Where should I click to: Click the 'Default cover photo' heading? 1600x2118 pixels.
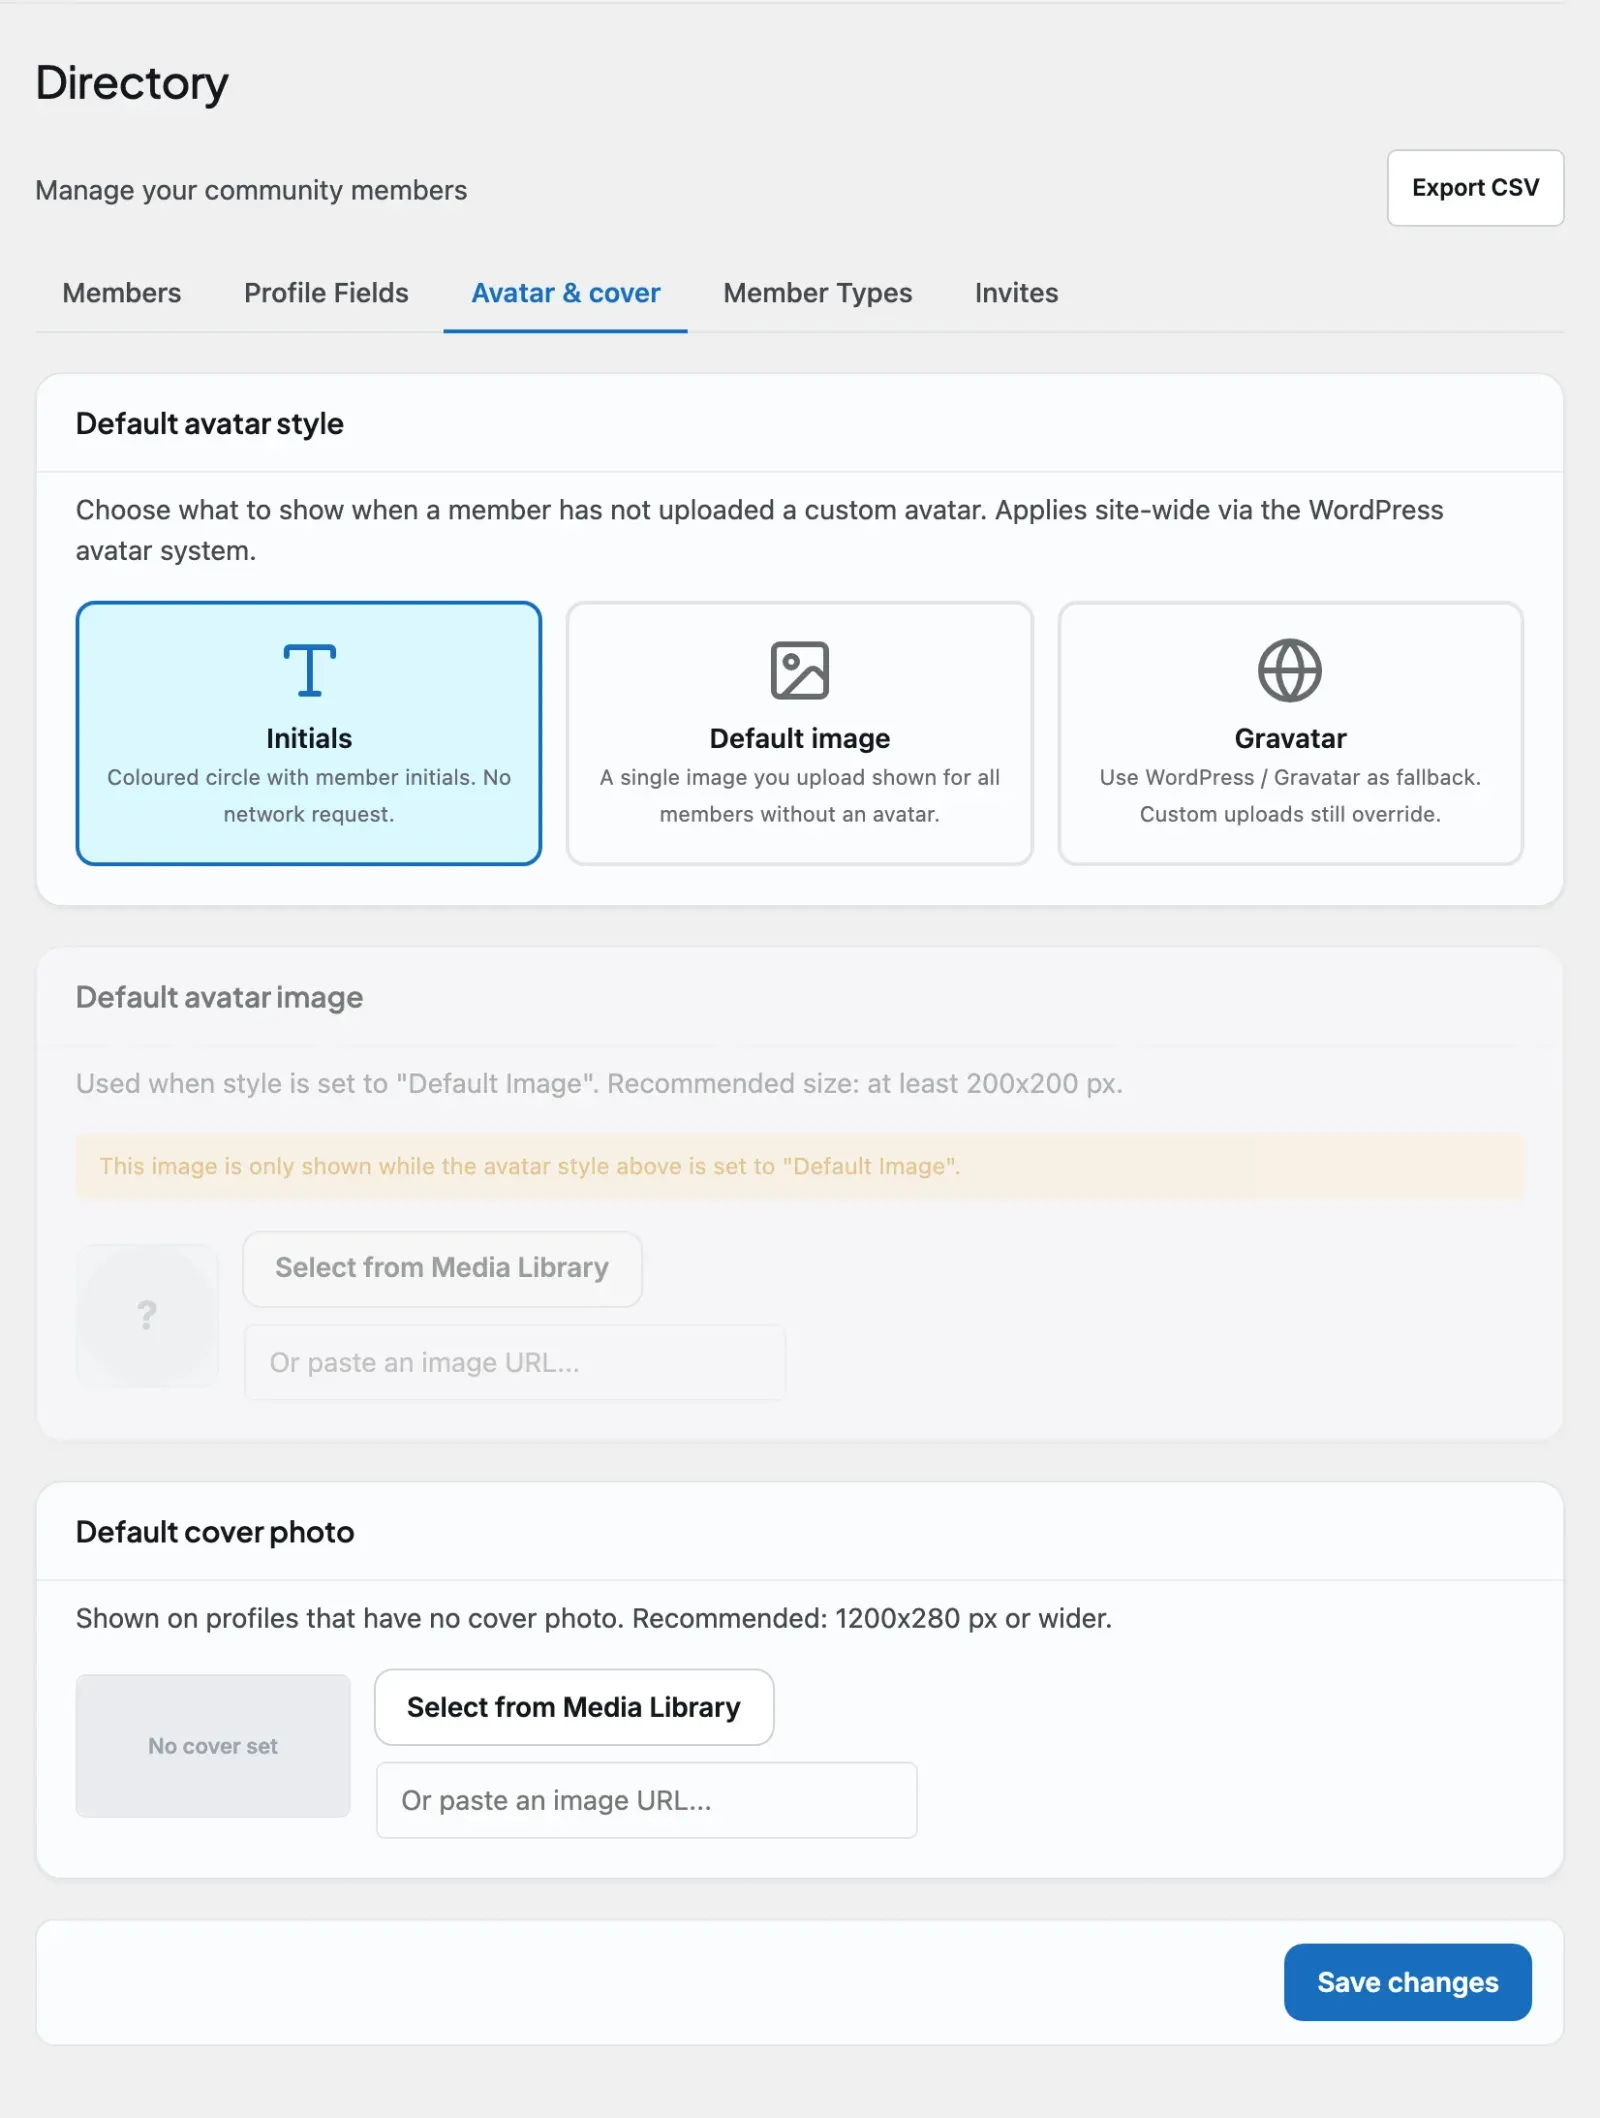point(215,1532)
